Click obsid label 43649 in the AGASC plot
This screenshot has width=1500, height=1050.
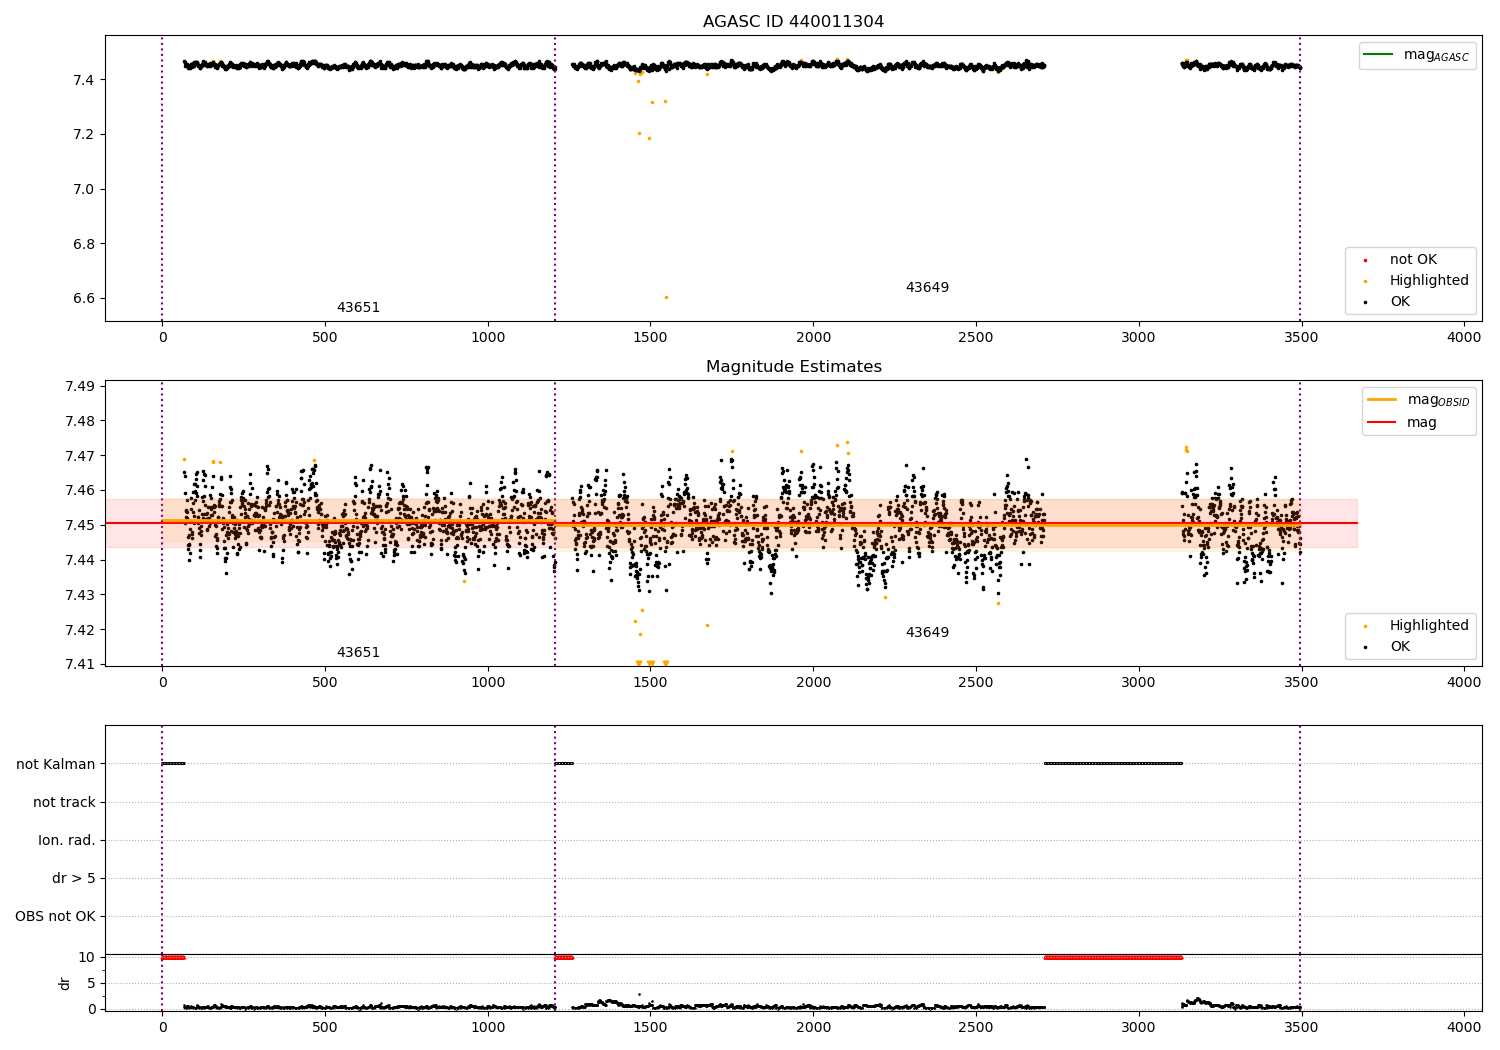927,288
